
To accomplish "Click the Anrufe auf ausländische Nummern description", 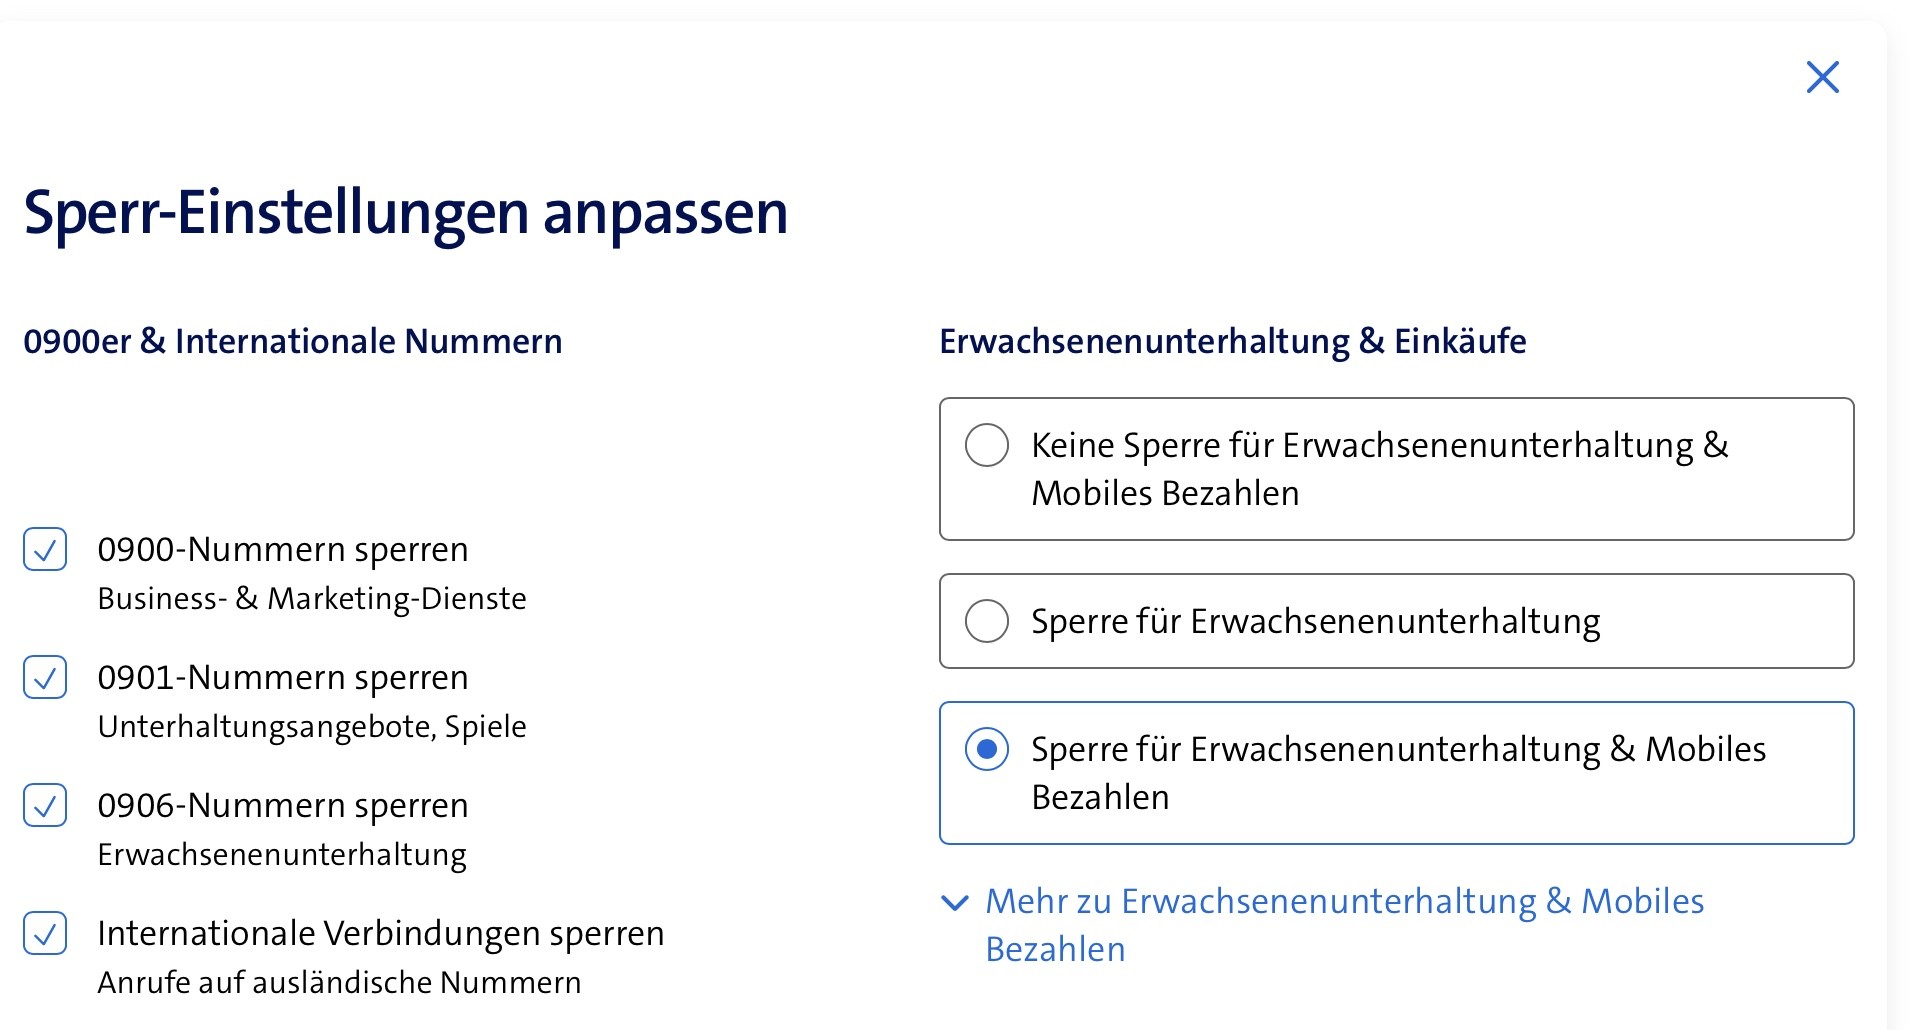I will [x=339, y=982].
